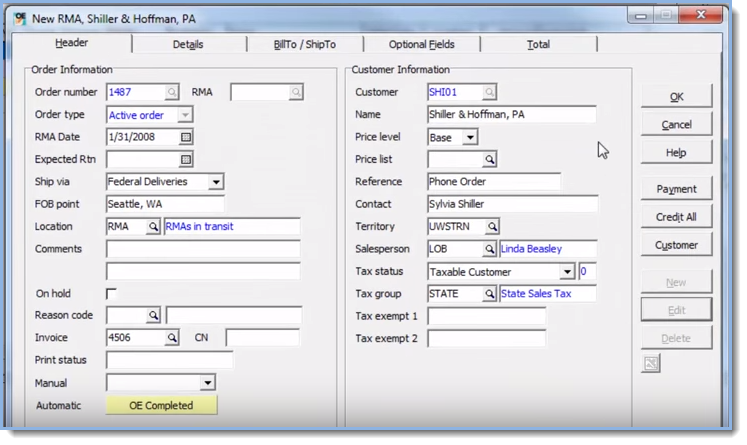Click the Price list input field
This screenshot has width=747, height=445.
tap(455, 160)
